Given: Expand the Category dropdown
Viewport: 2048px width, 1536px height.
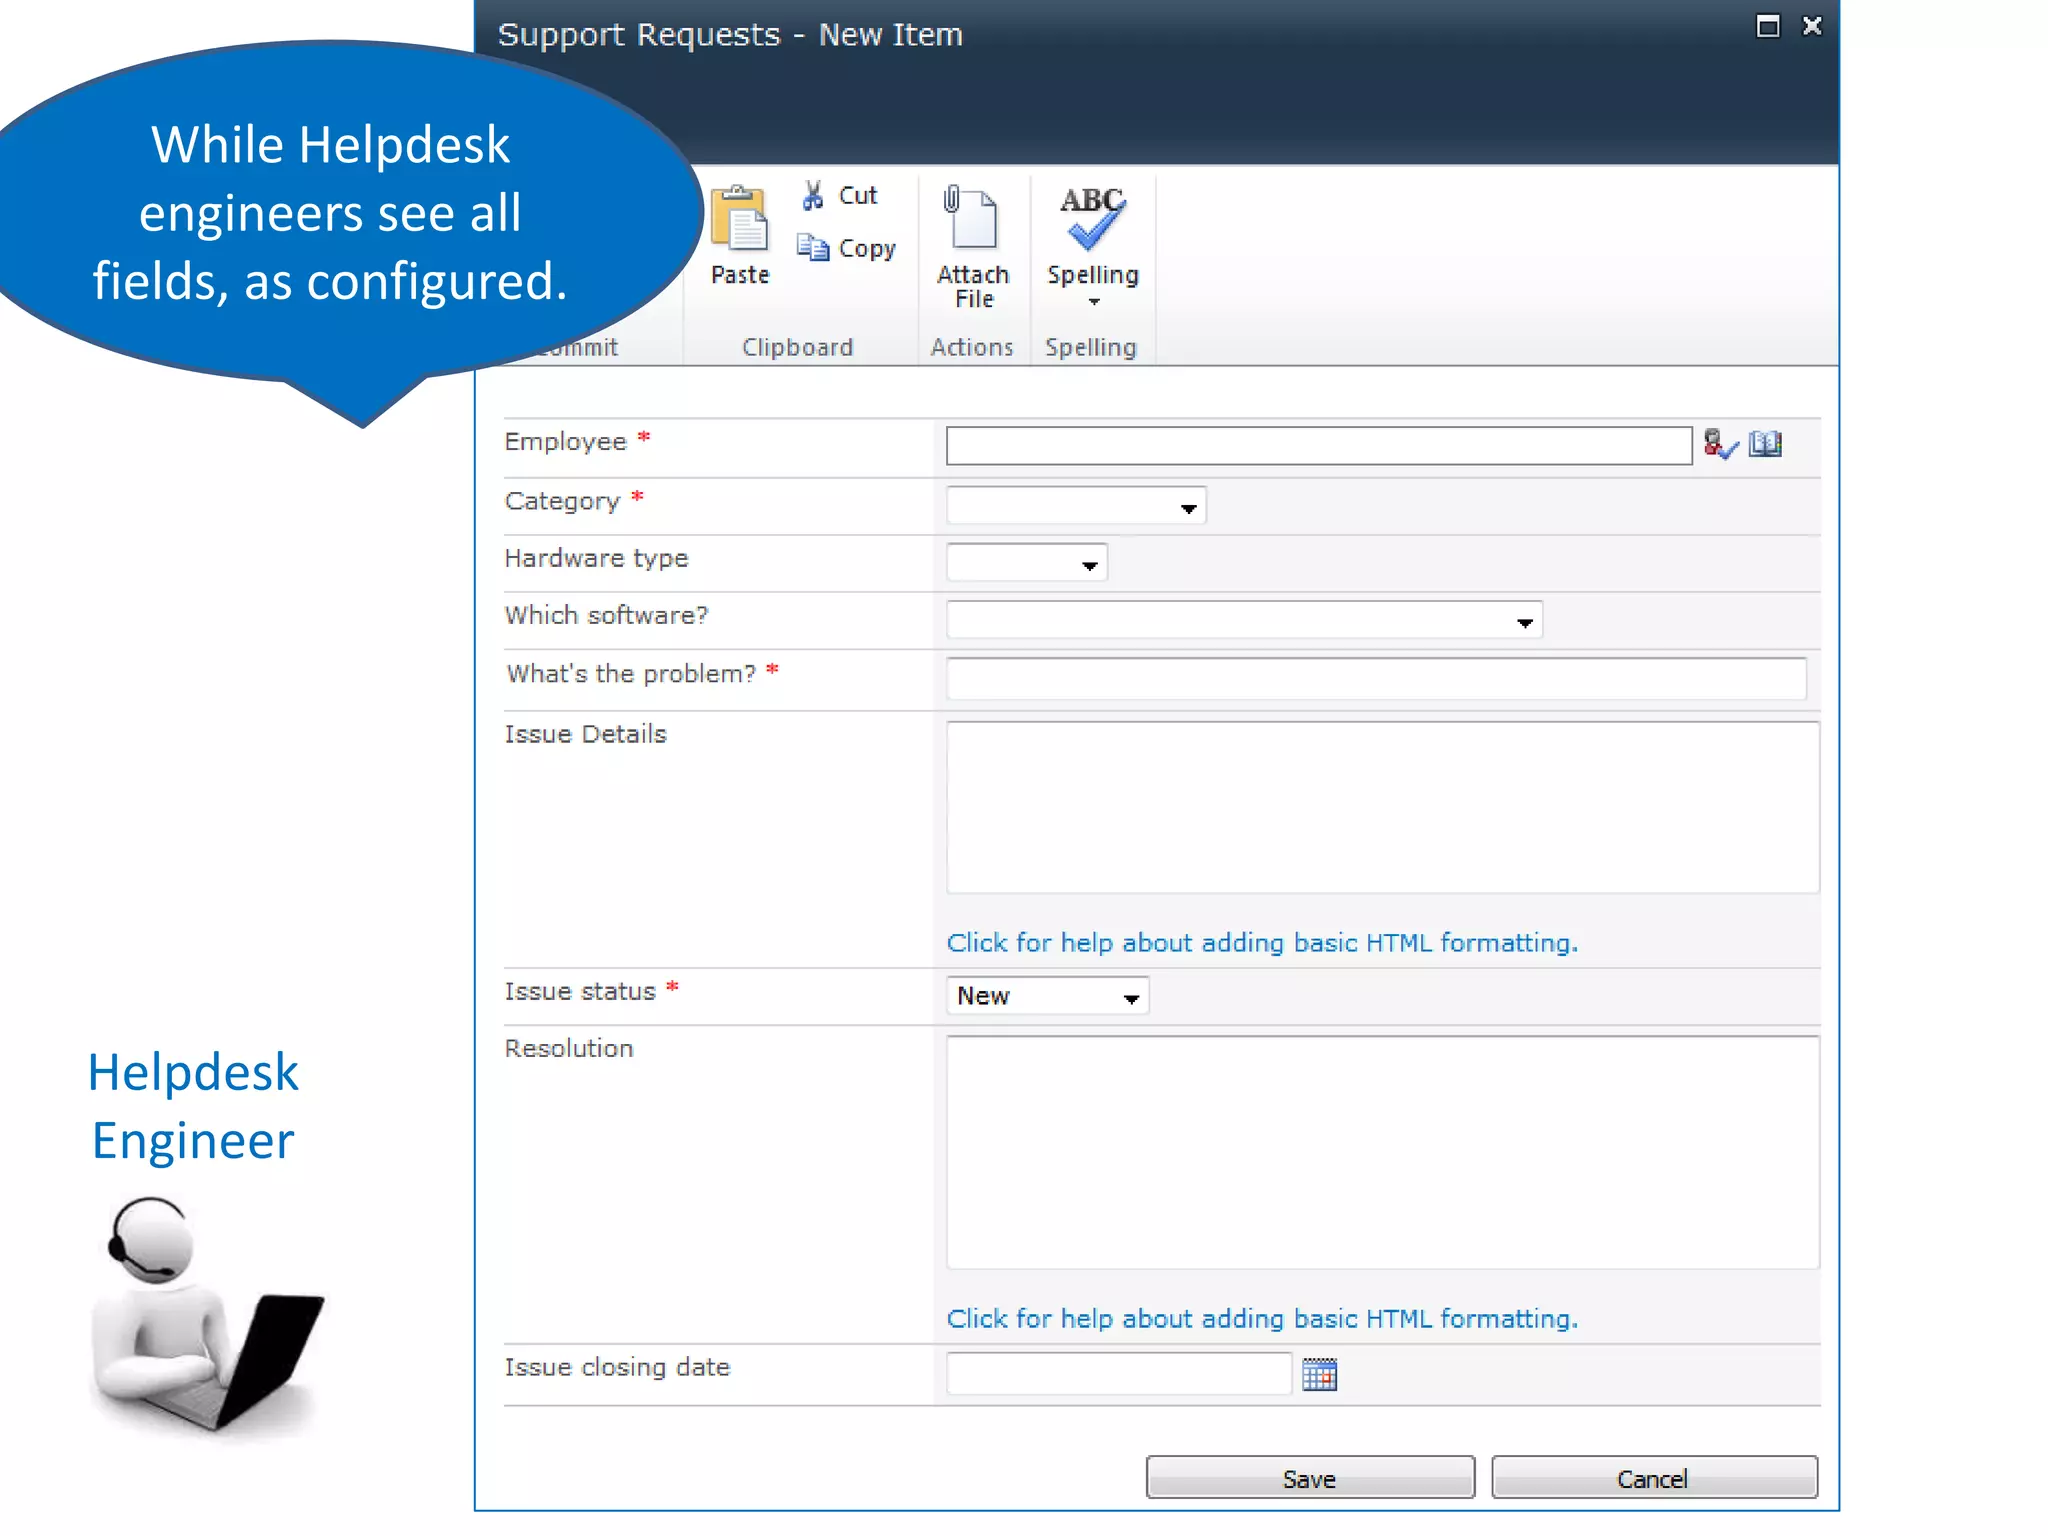Looking at the screenshot, I should click(x=1076, y=506).
